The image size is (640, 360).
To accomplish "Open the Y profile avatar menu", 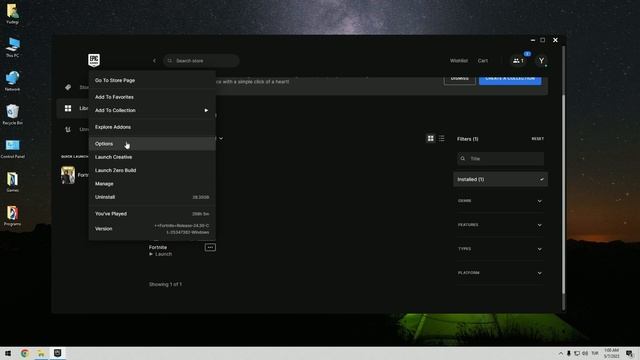I will click(541, 61).
